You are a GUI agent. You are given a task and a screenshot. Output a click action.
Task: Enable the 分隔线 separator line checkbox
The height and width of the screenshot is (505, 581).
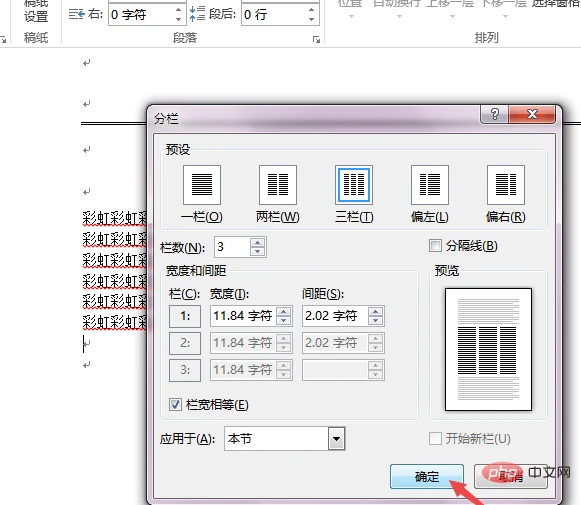point(435,245)
